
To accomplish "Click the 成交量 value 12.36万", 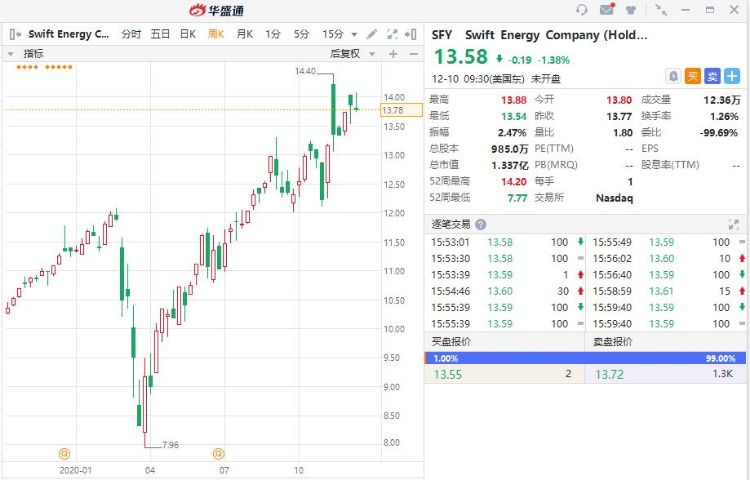I will [x=722, y=100].
